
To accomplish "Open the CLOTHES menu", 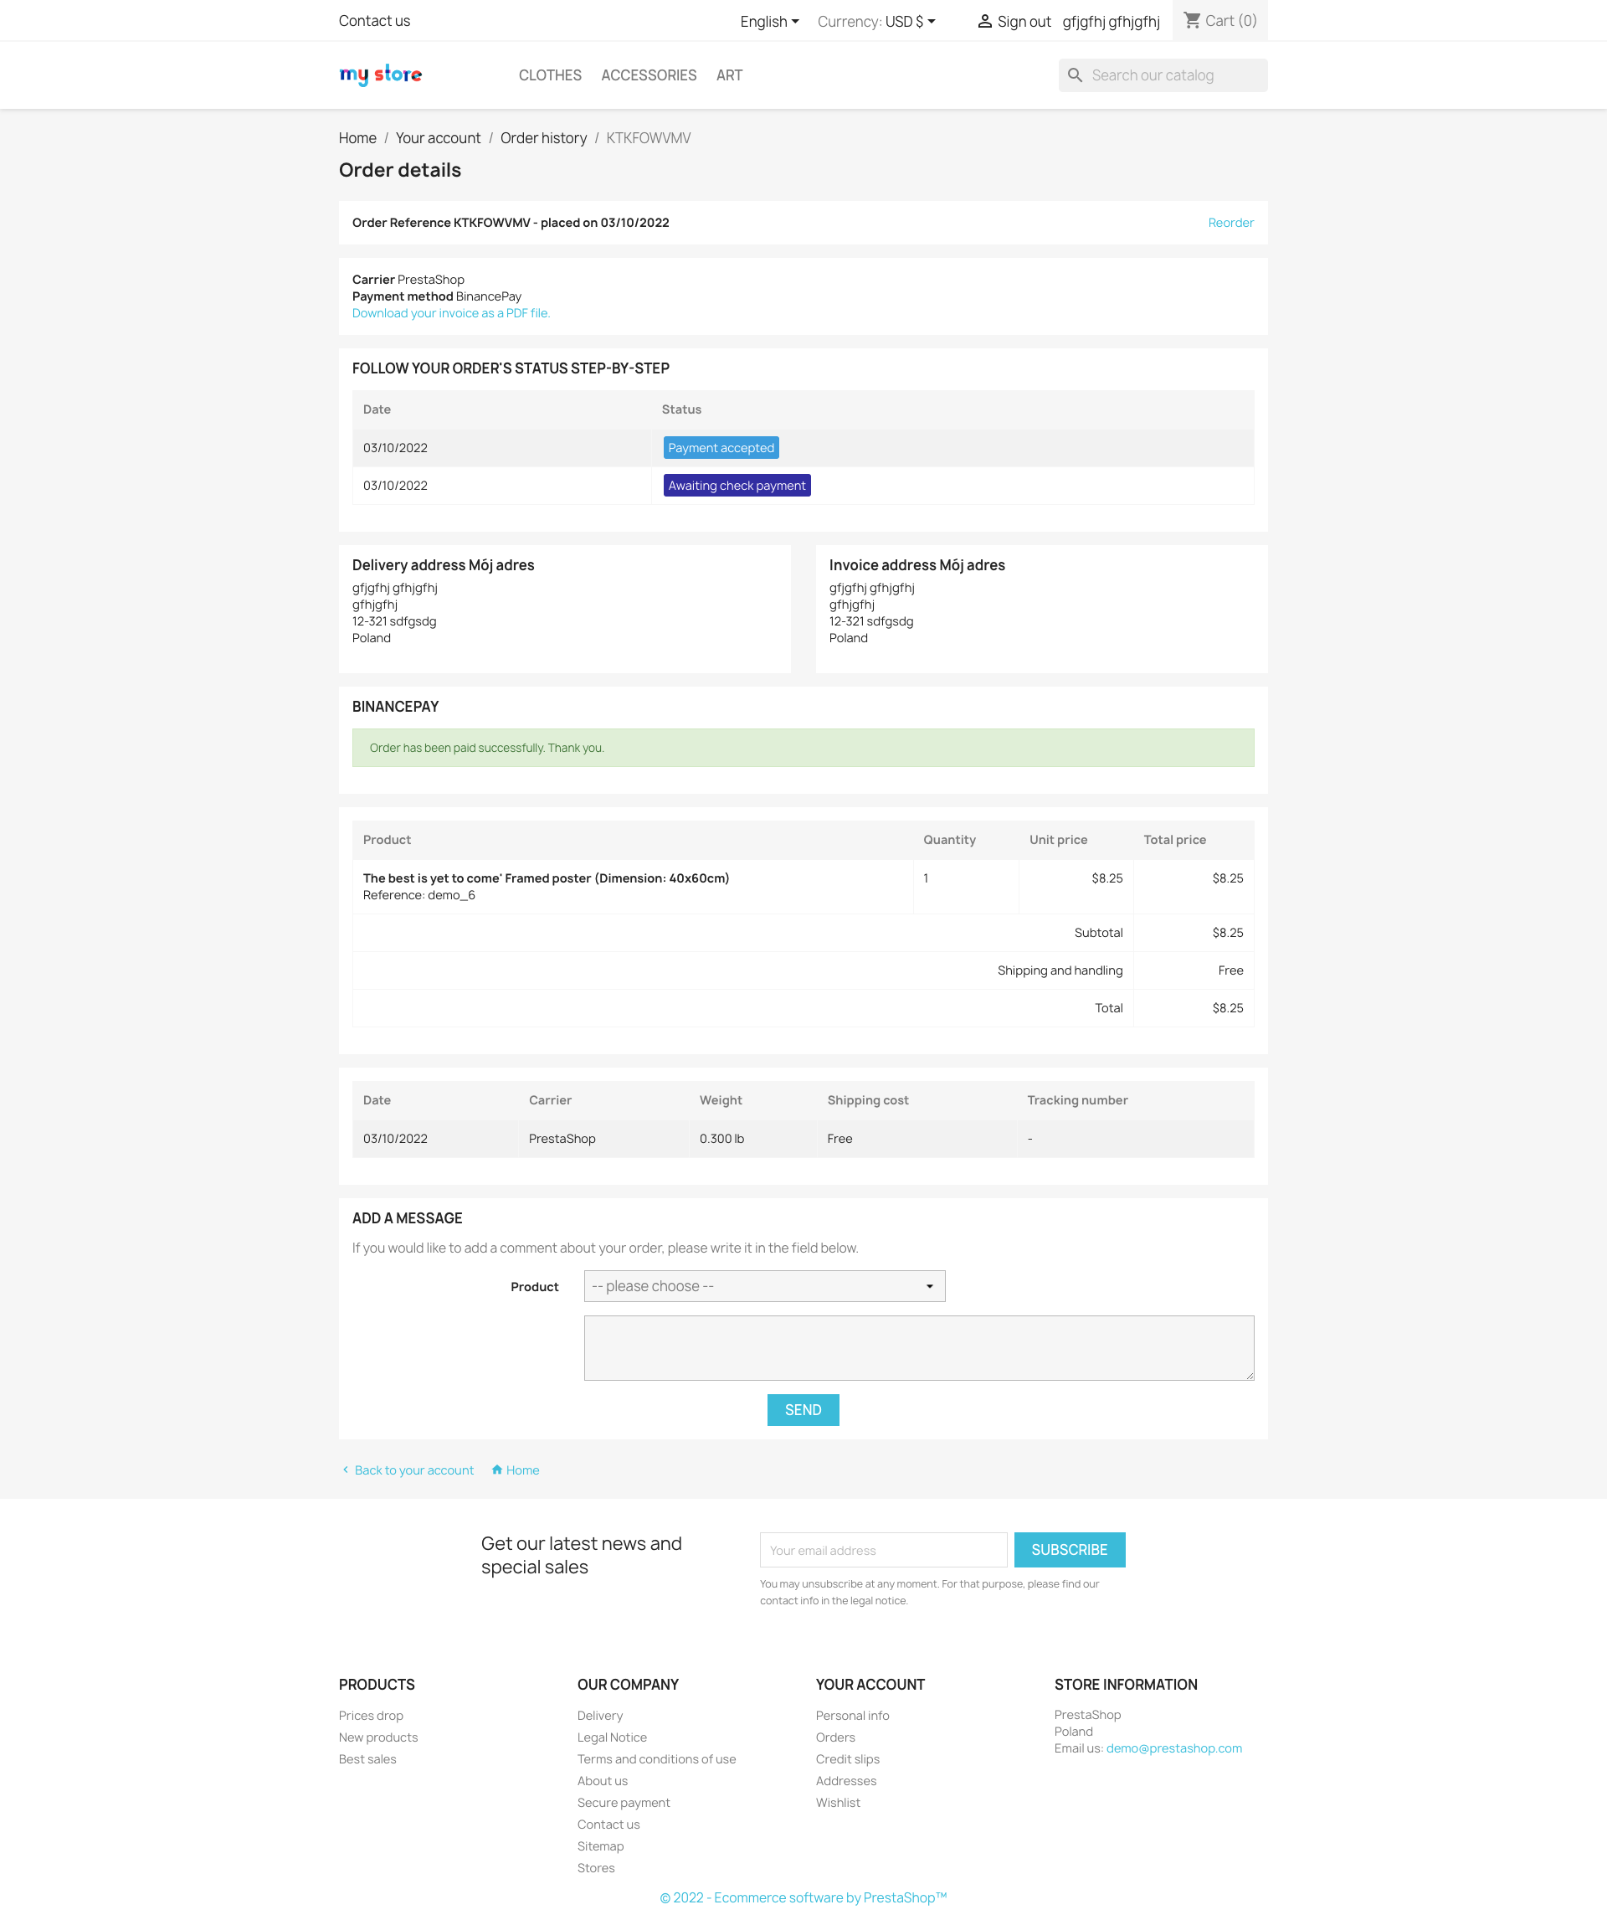I will point(550,75).
